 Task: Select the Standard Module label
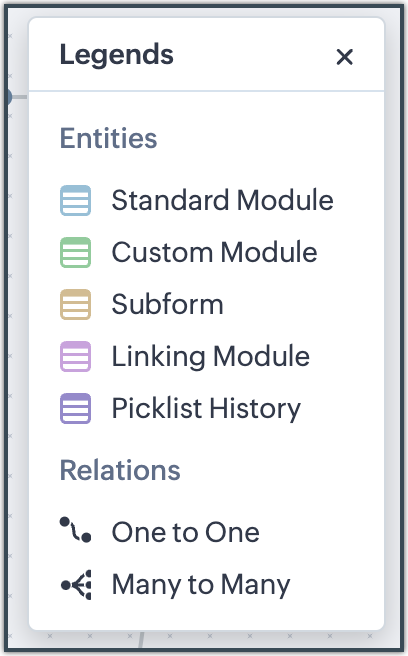click(222, 200)
